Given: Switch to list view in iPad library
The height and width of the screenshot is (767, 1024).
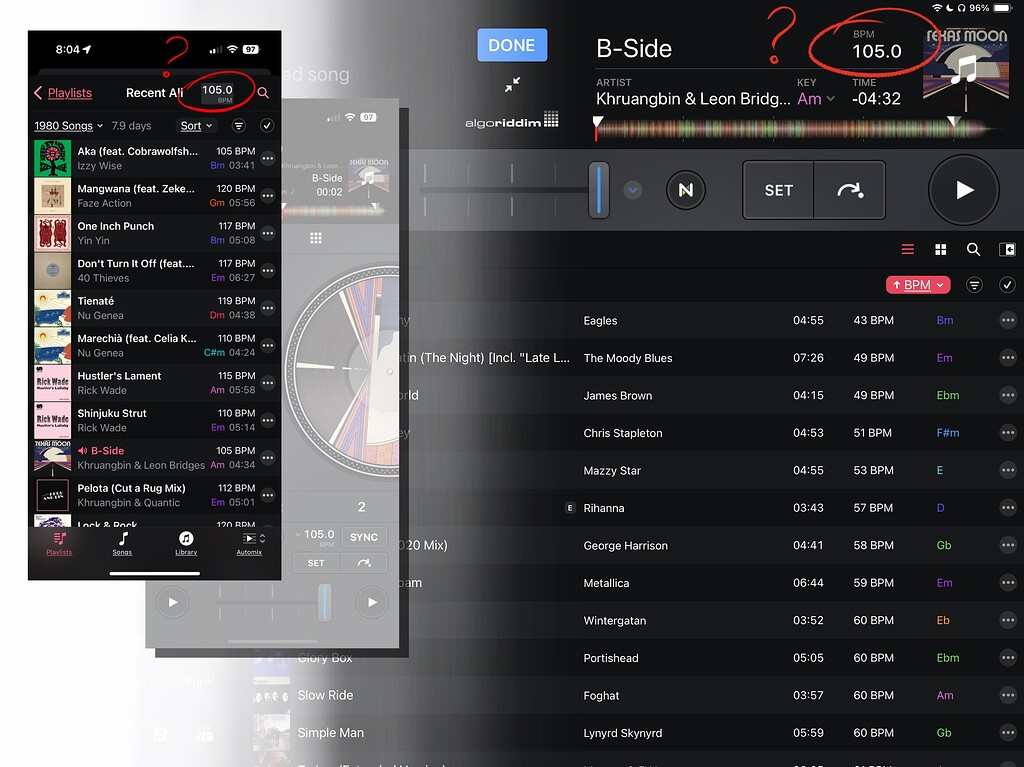Looking at the screenshot, I should click(907, 249).
